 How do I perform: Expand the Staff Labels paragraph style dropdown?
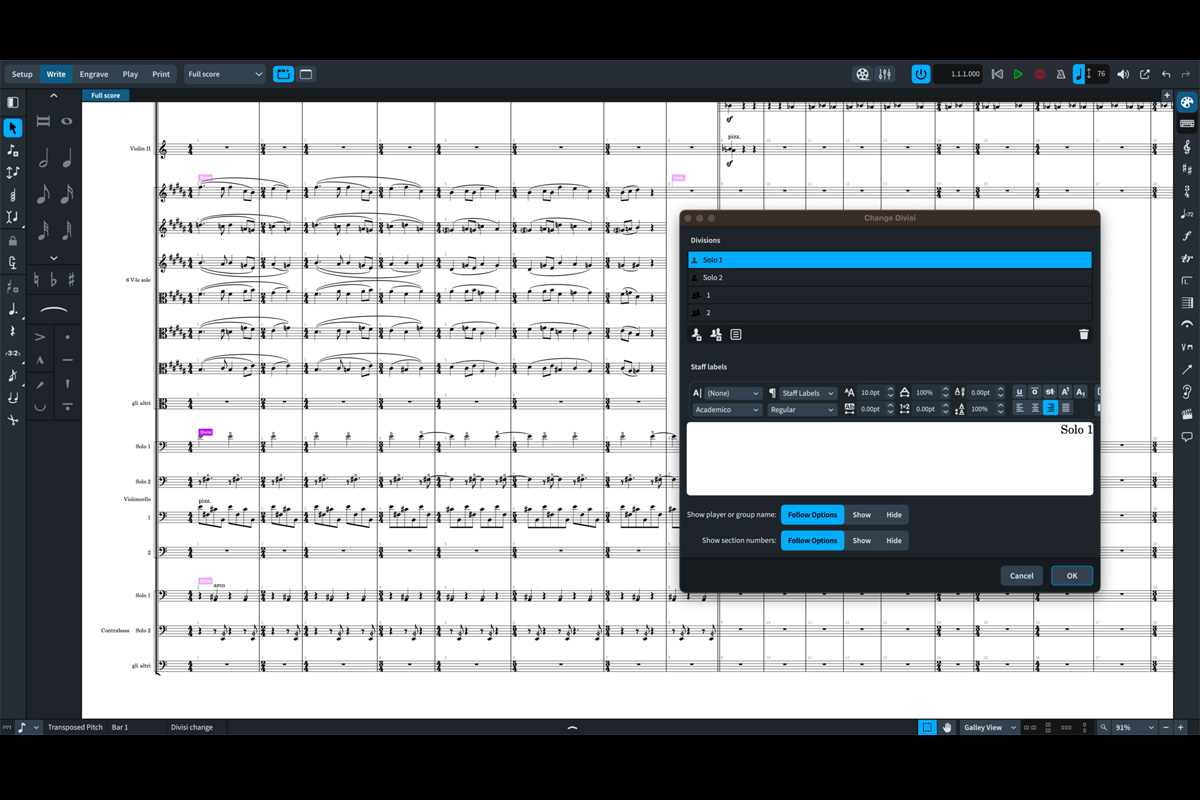807,393
